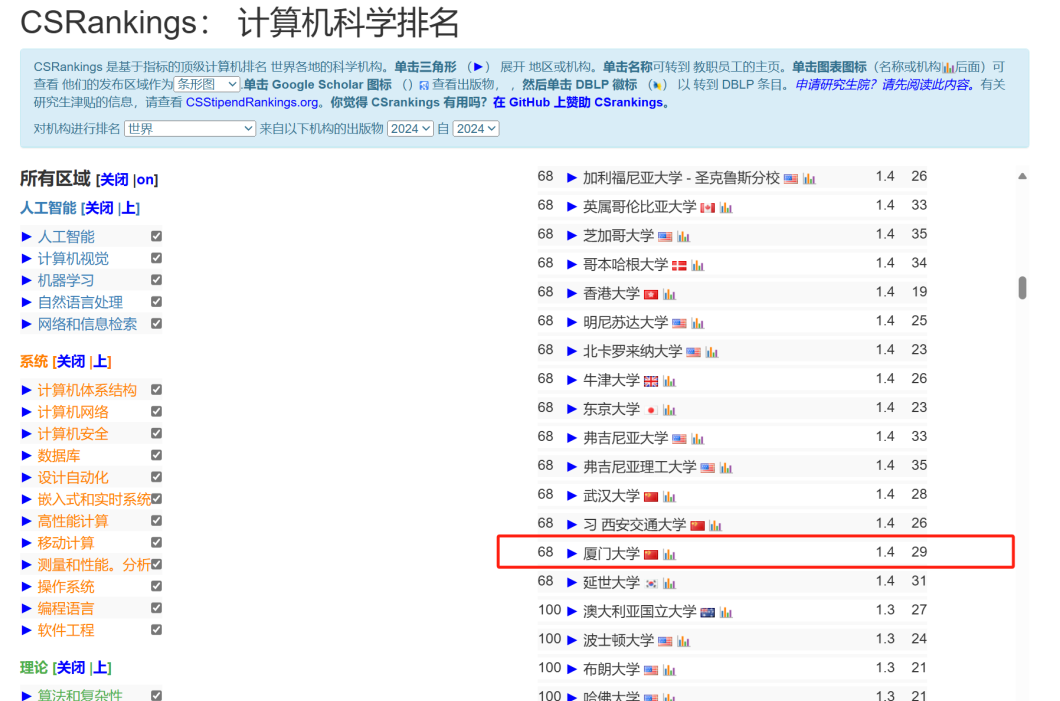The width and height of the screenshot is (1060, 701).
Task: Expand the 牛津大学 faculty list triangle
Action: point(571,380)
